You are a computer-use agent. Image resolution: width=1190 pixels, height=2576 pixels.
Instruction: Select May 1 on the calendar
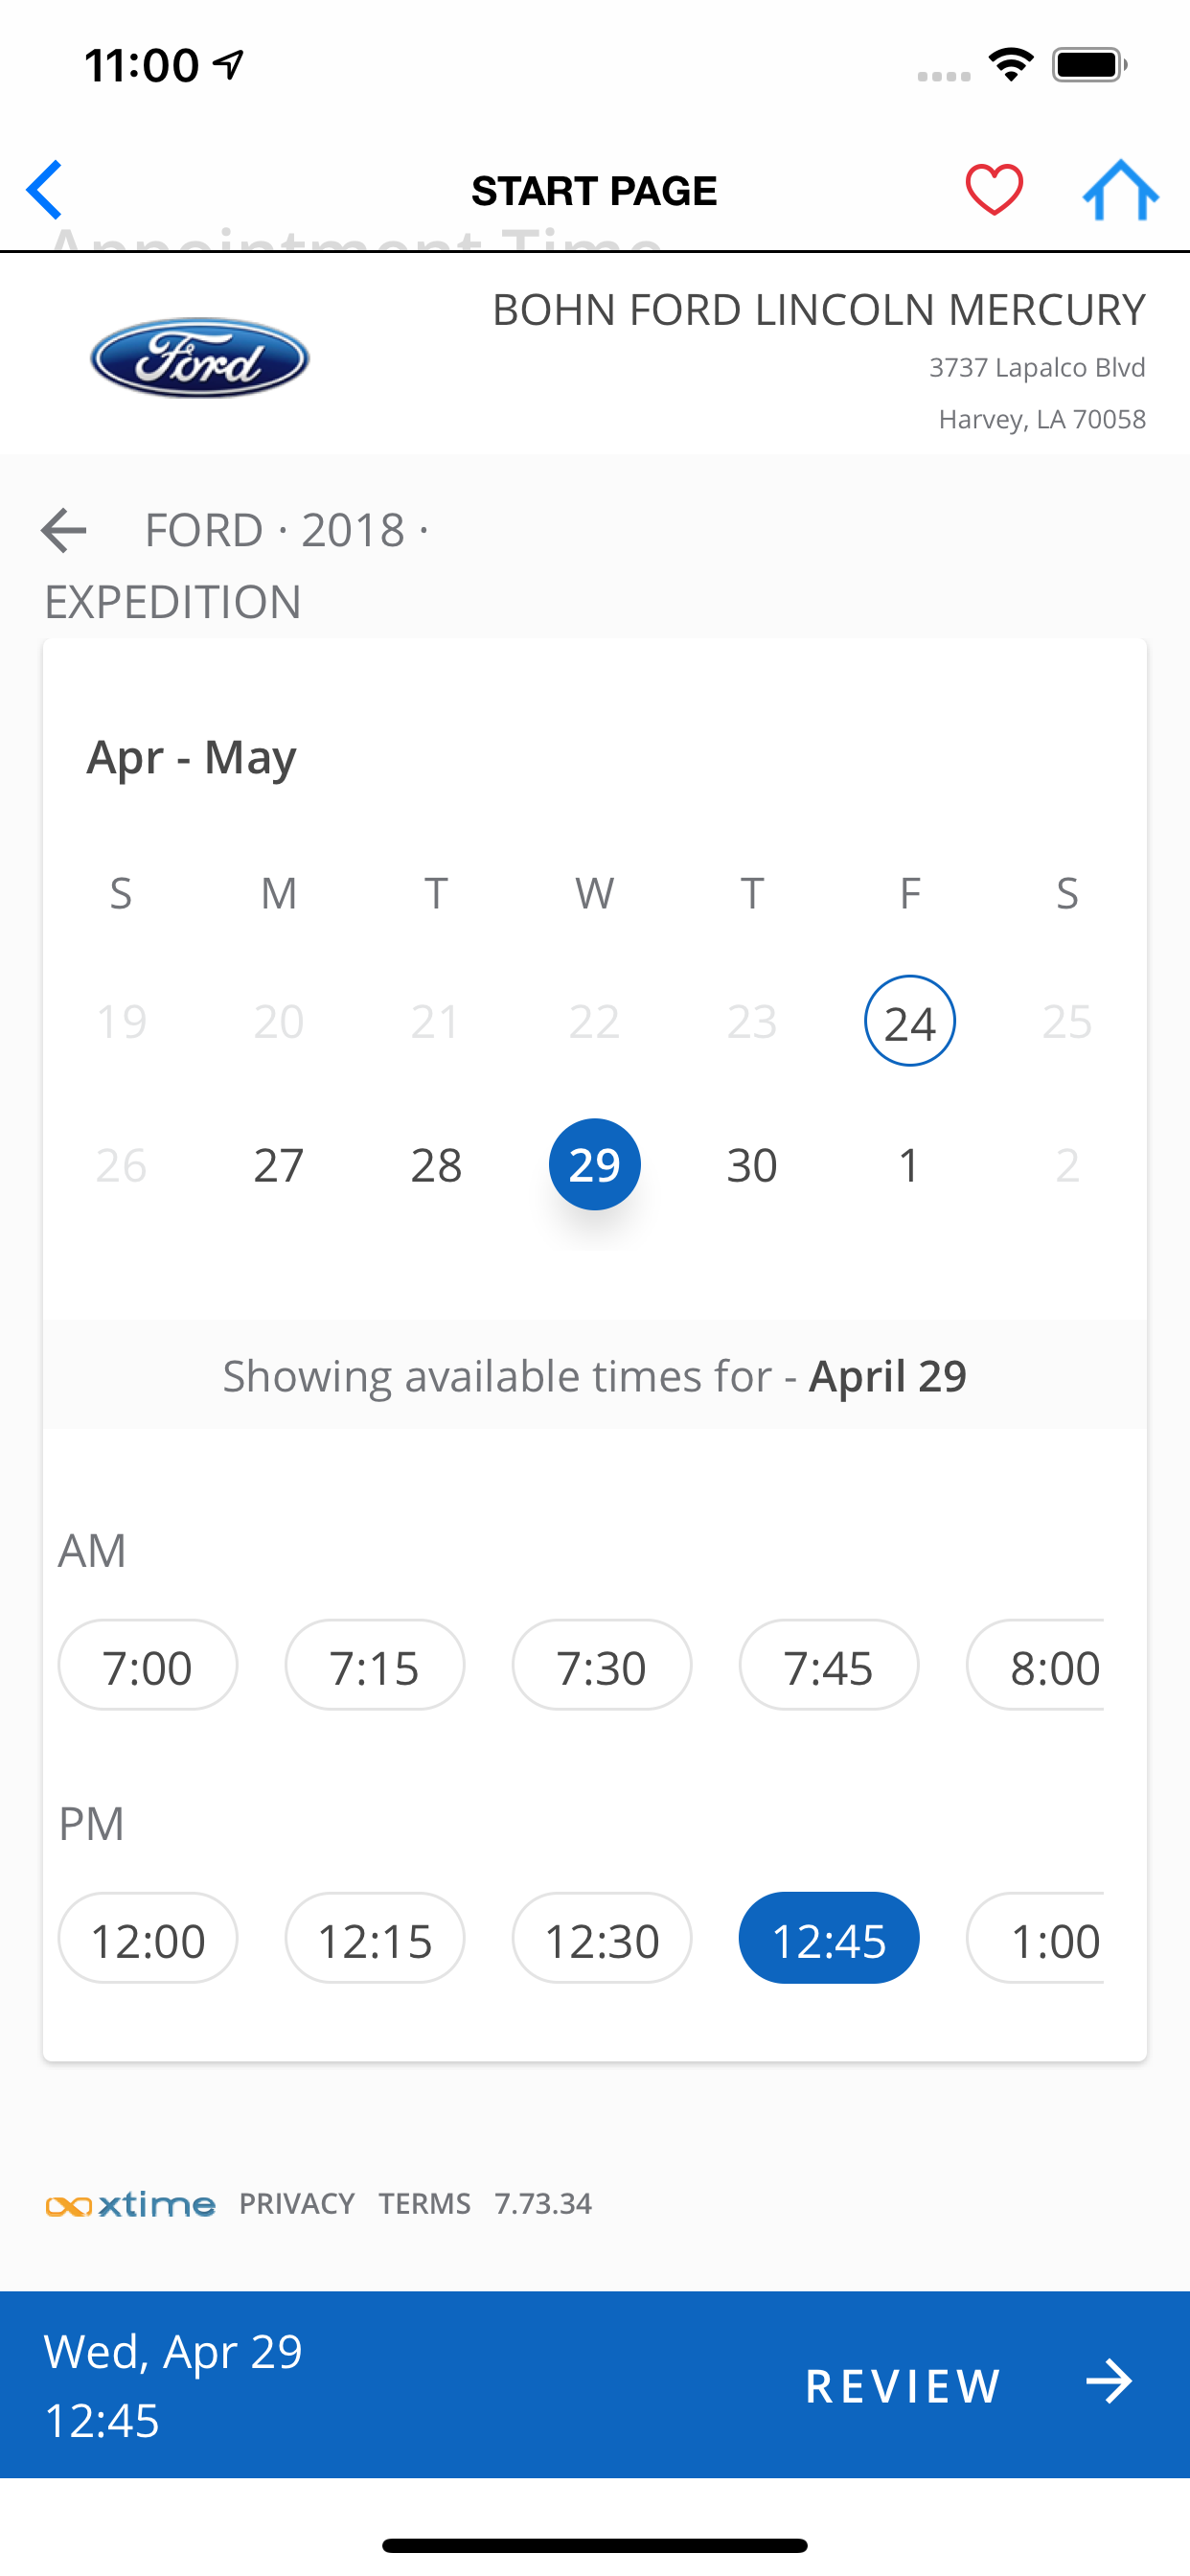pyautogui.click(x=909, y=1165)
